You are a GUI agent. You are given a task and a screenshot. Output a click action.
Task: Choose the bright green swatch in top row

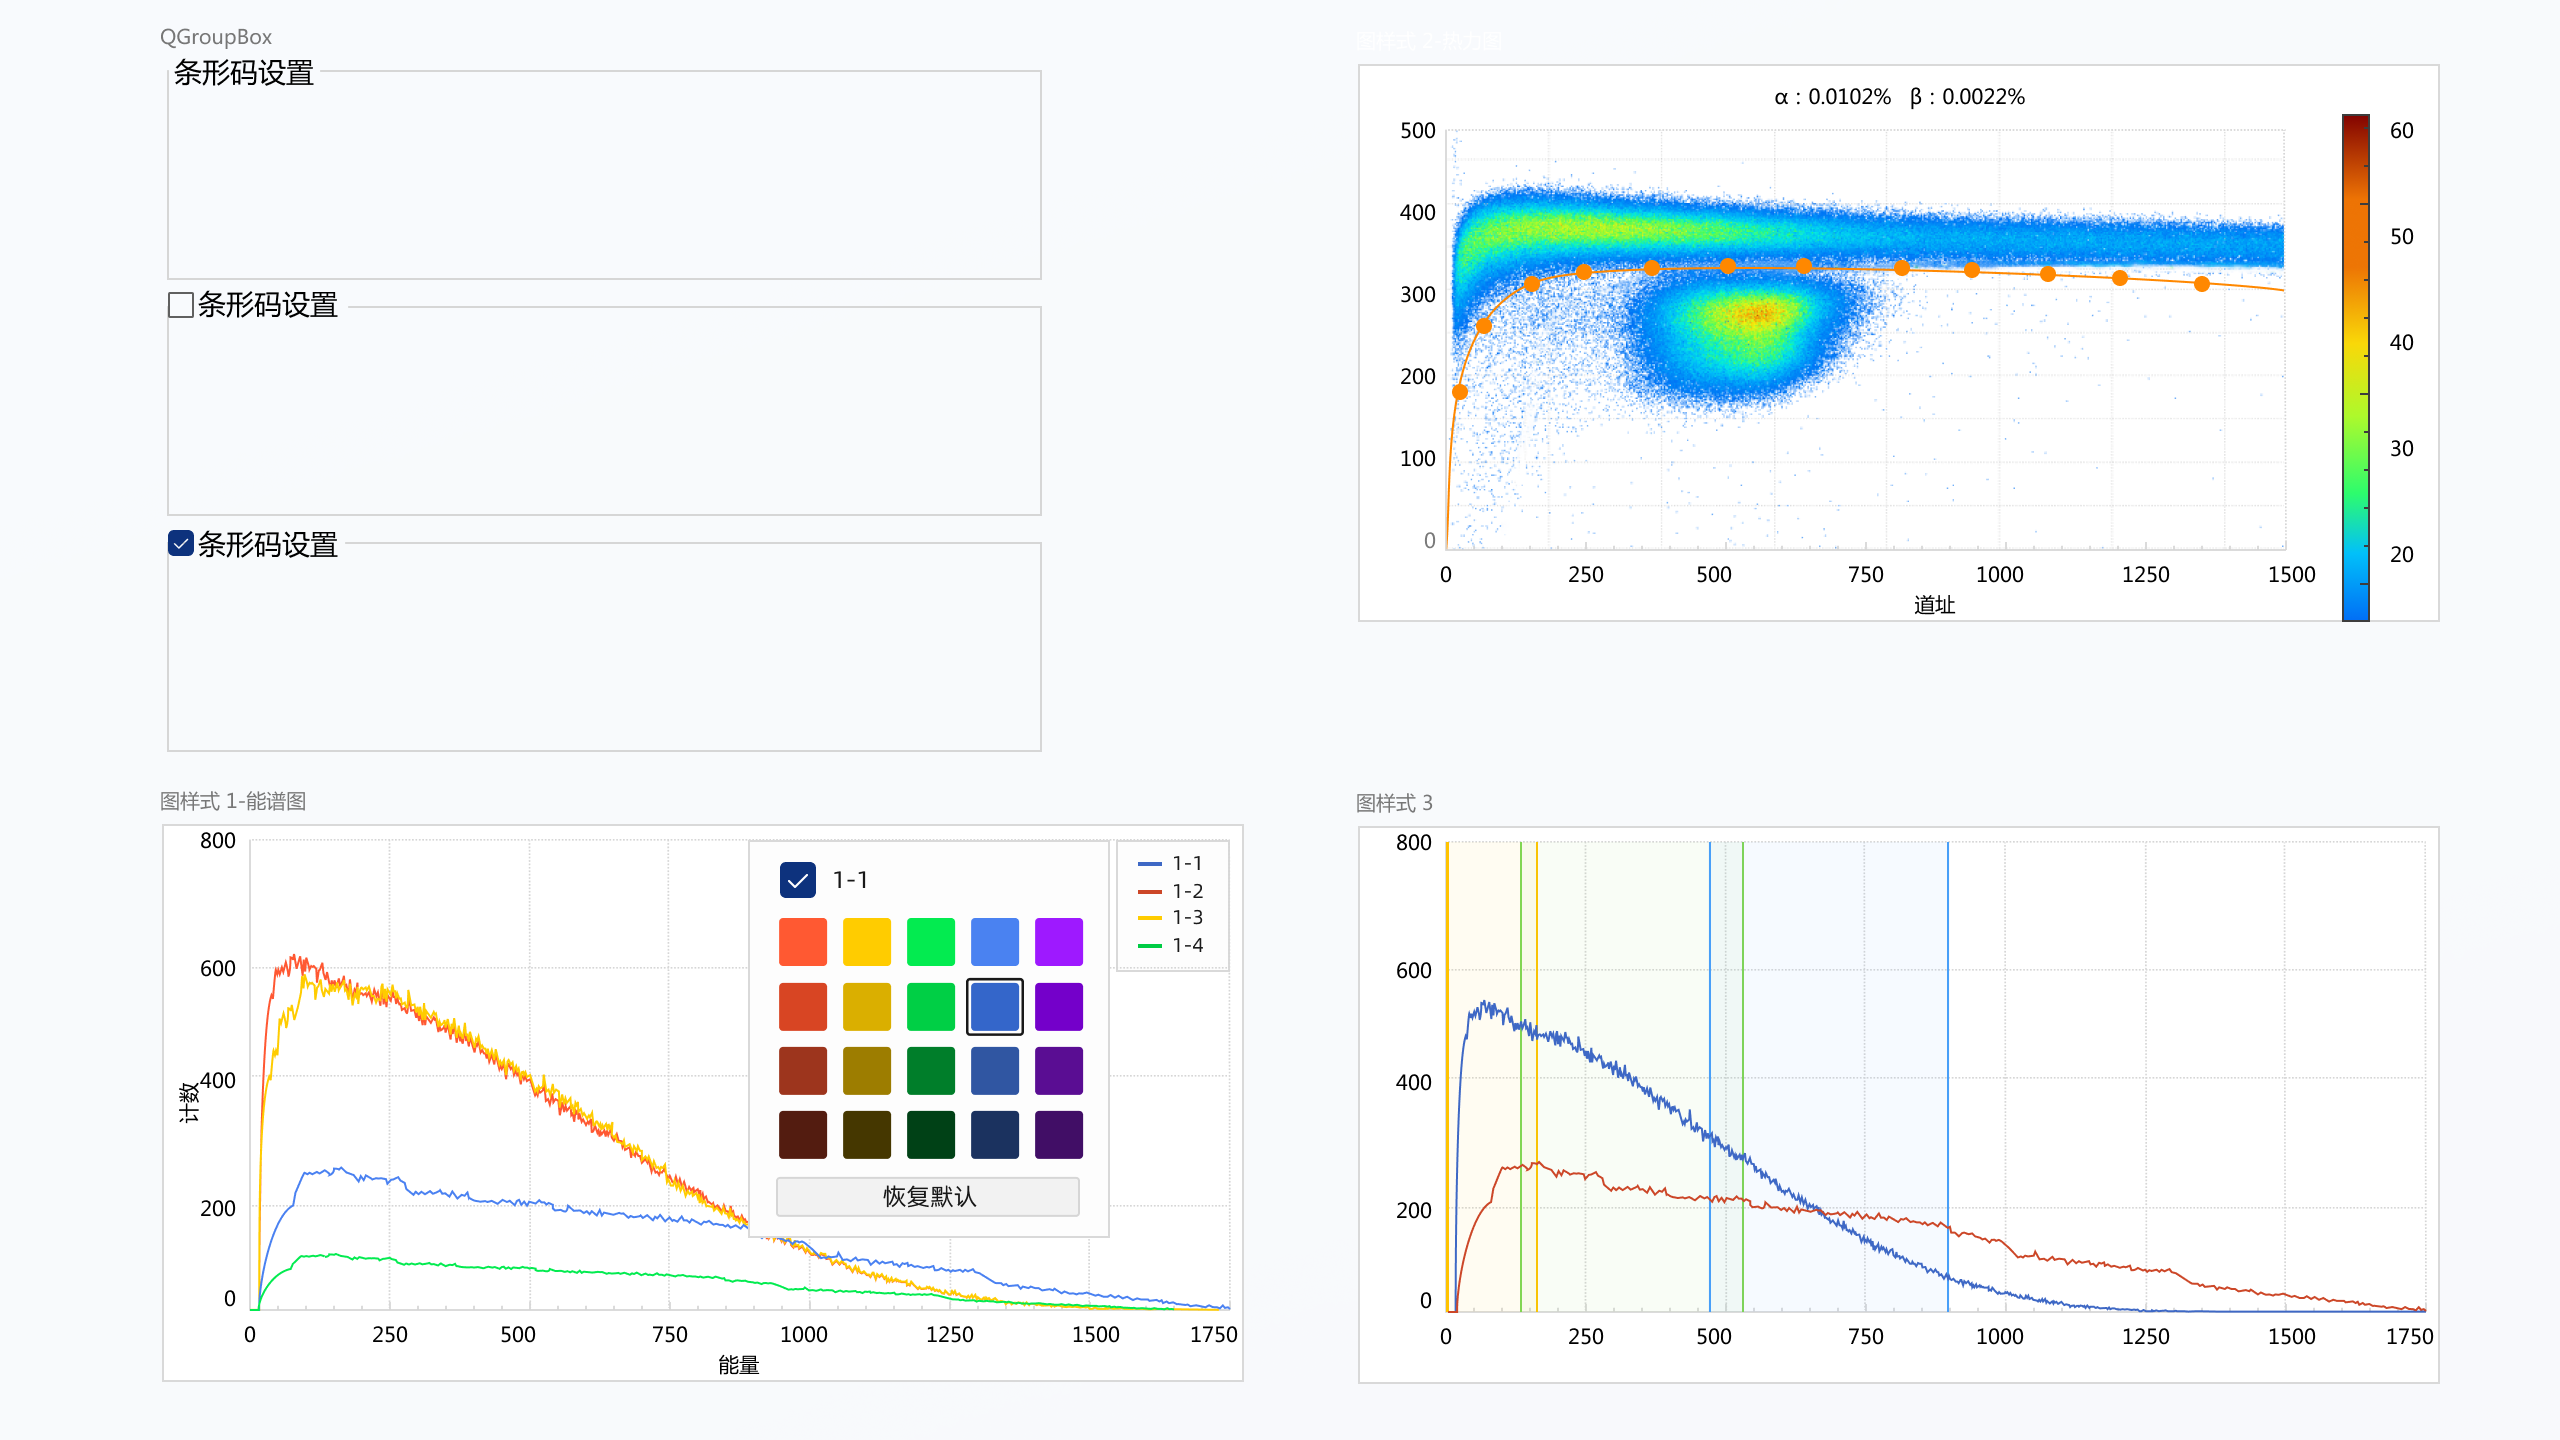click(930, 942)
